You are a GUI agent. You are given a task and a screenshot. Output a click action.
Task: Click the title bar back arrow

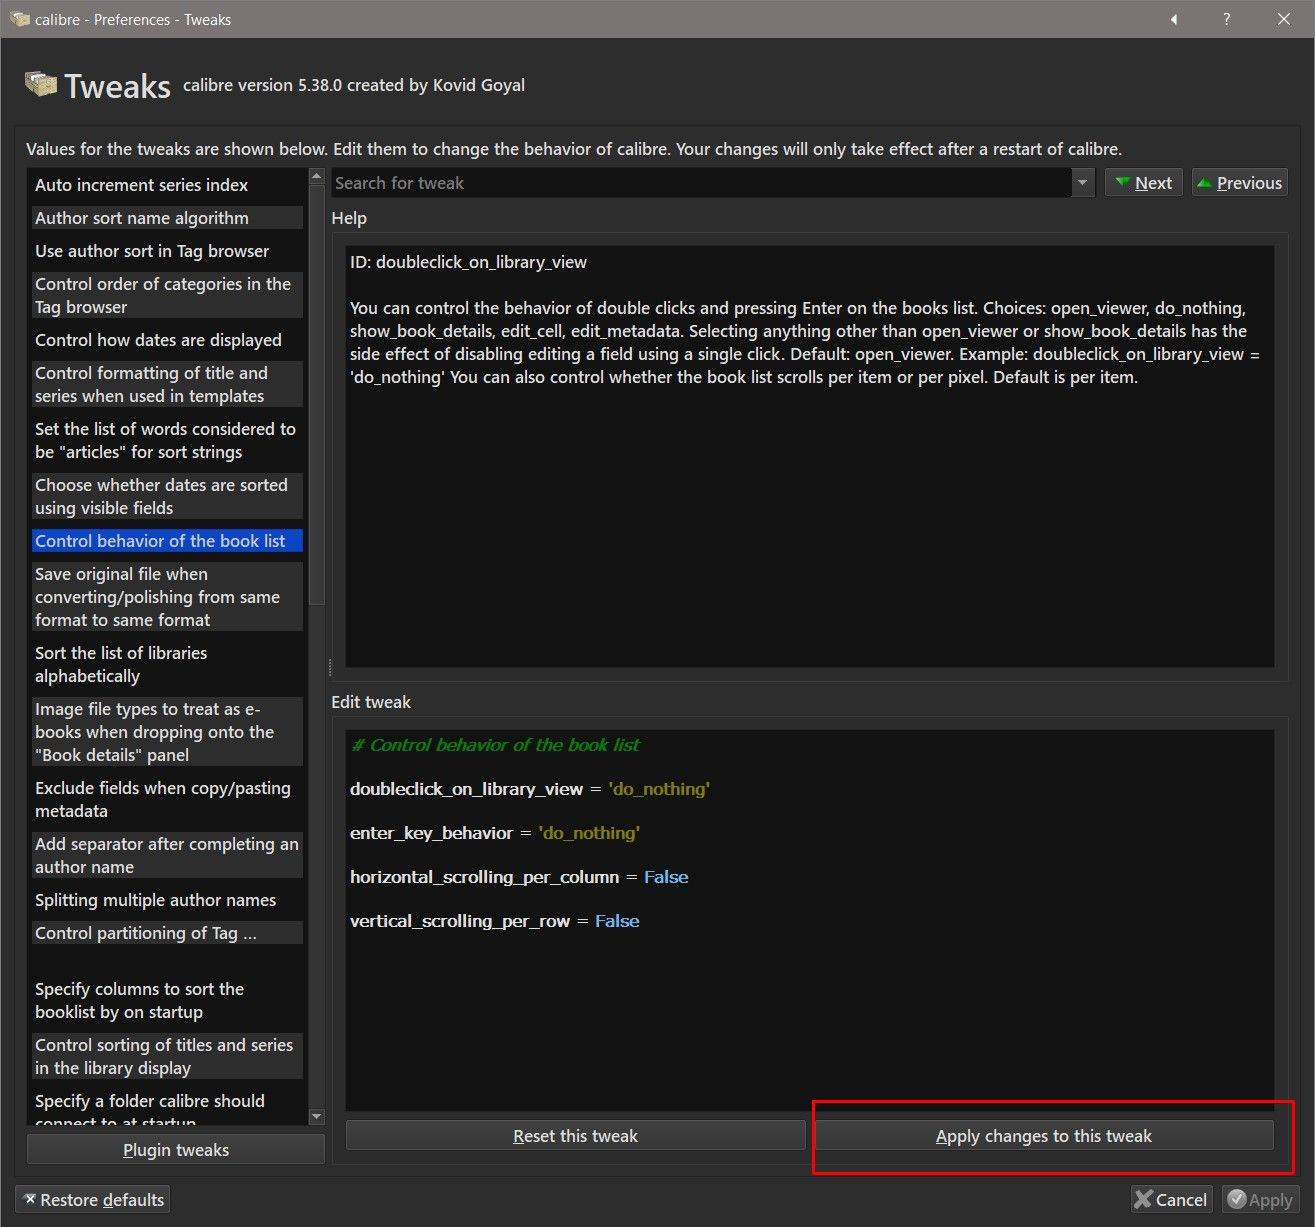tap(1174, 19)
